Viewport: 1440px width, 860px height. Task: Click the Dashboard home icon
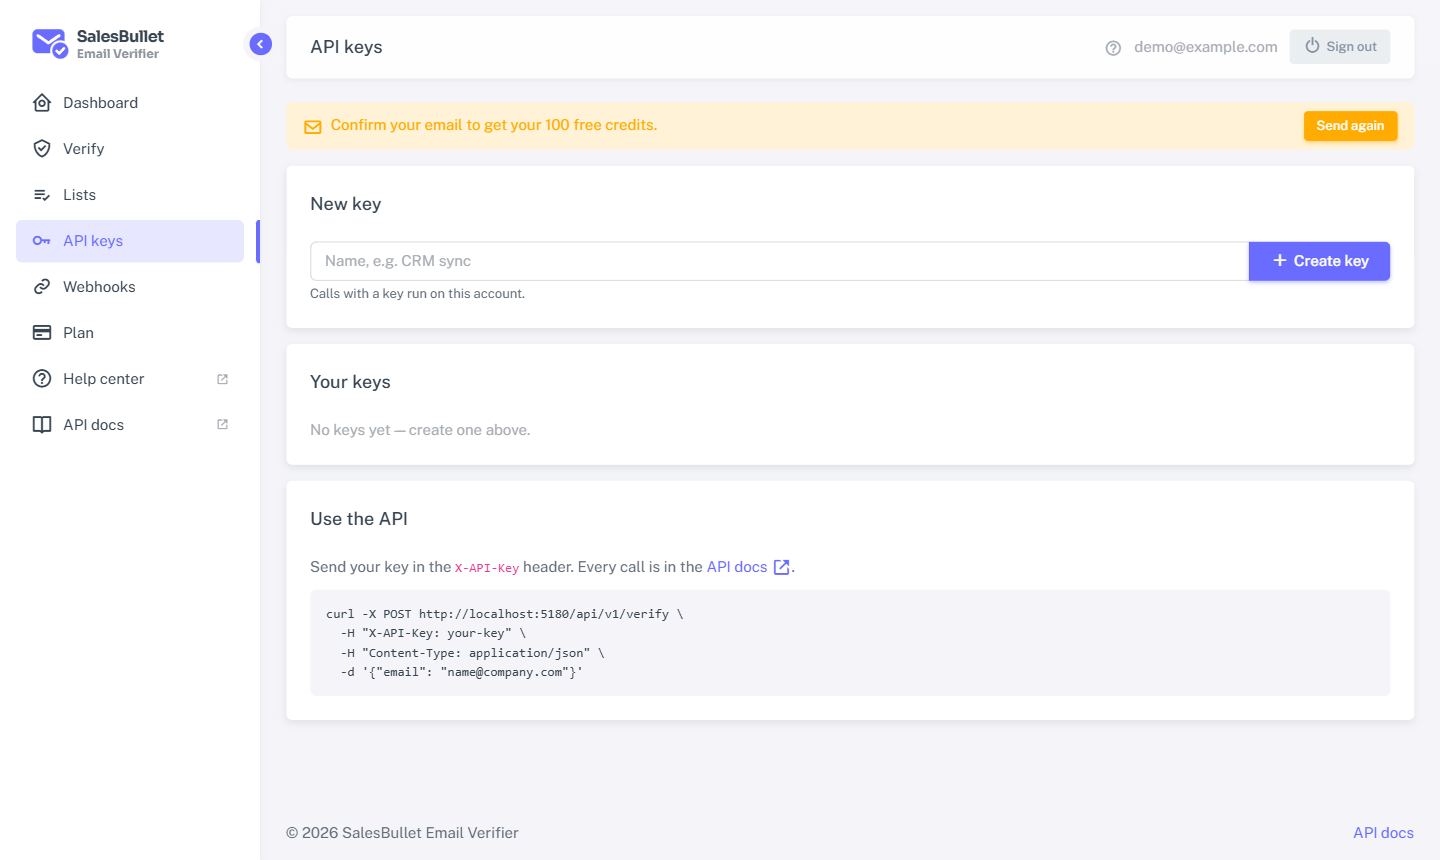42,103
